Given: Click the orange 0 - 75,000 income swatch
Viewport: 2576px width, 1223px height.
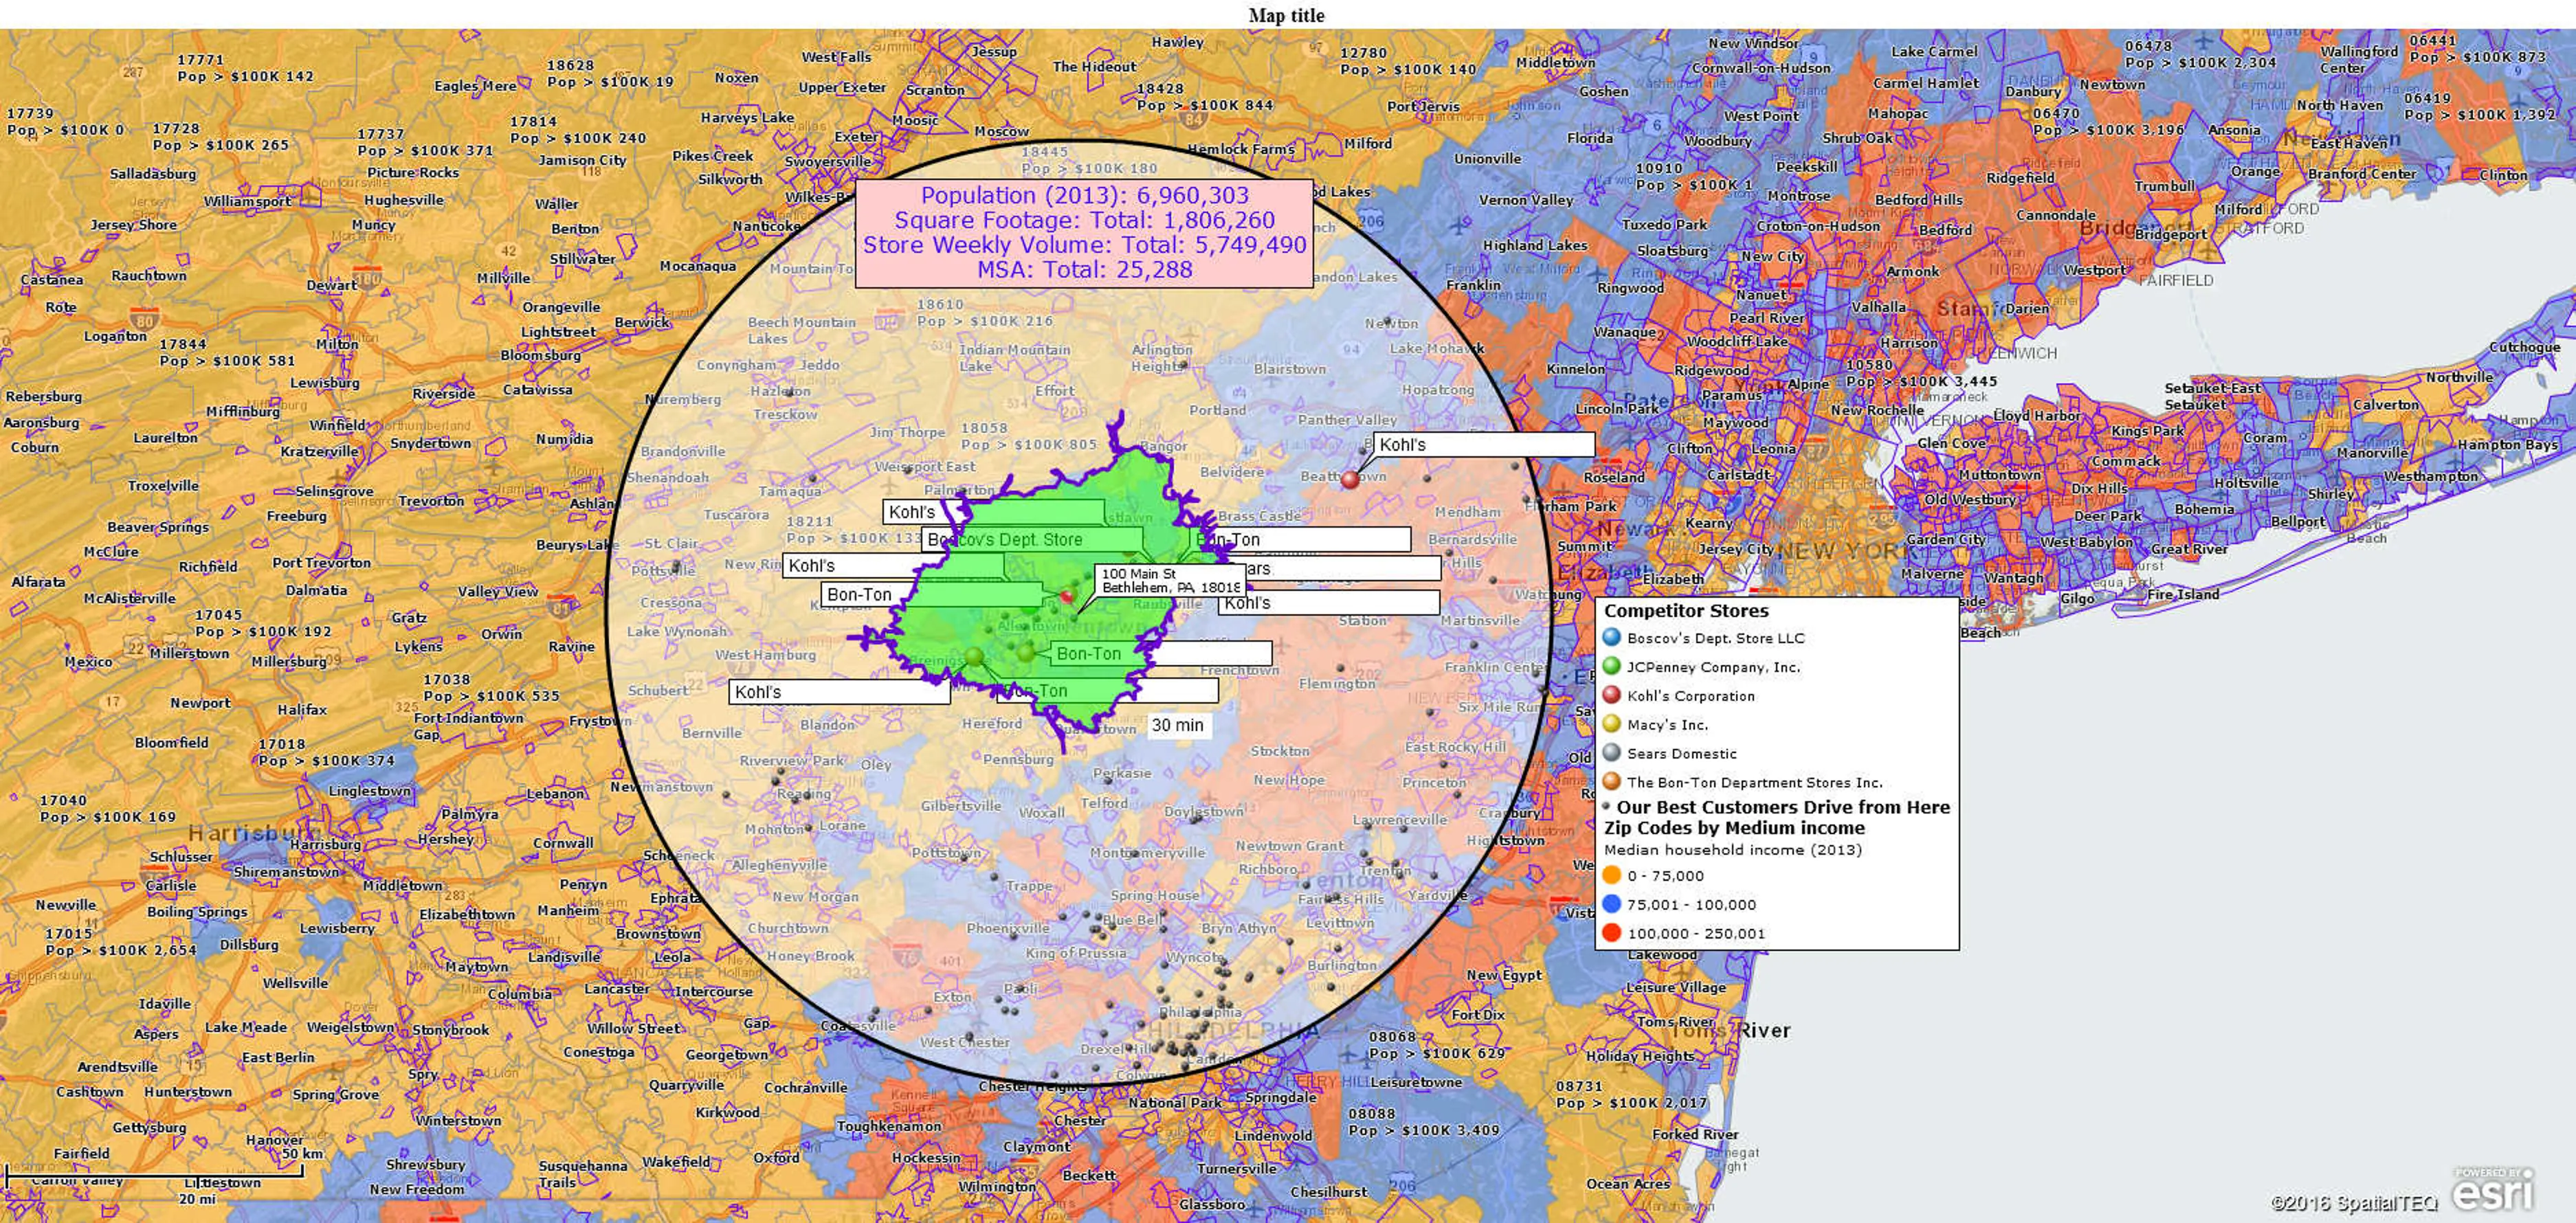Looking at the screenshot, I should [x=1611, y=875].
